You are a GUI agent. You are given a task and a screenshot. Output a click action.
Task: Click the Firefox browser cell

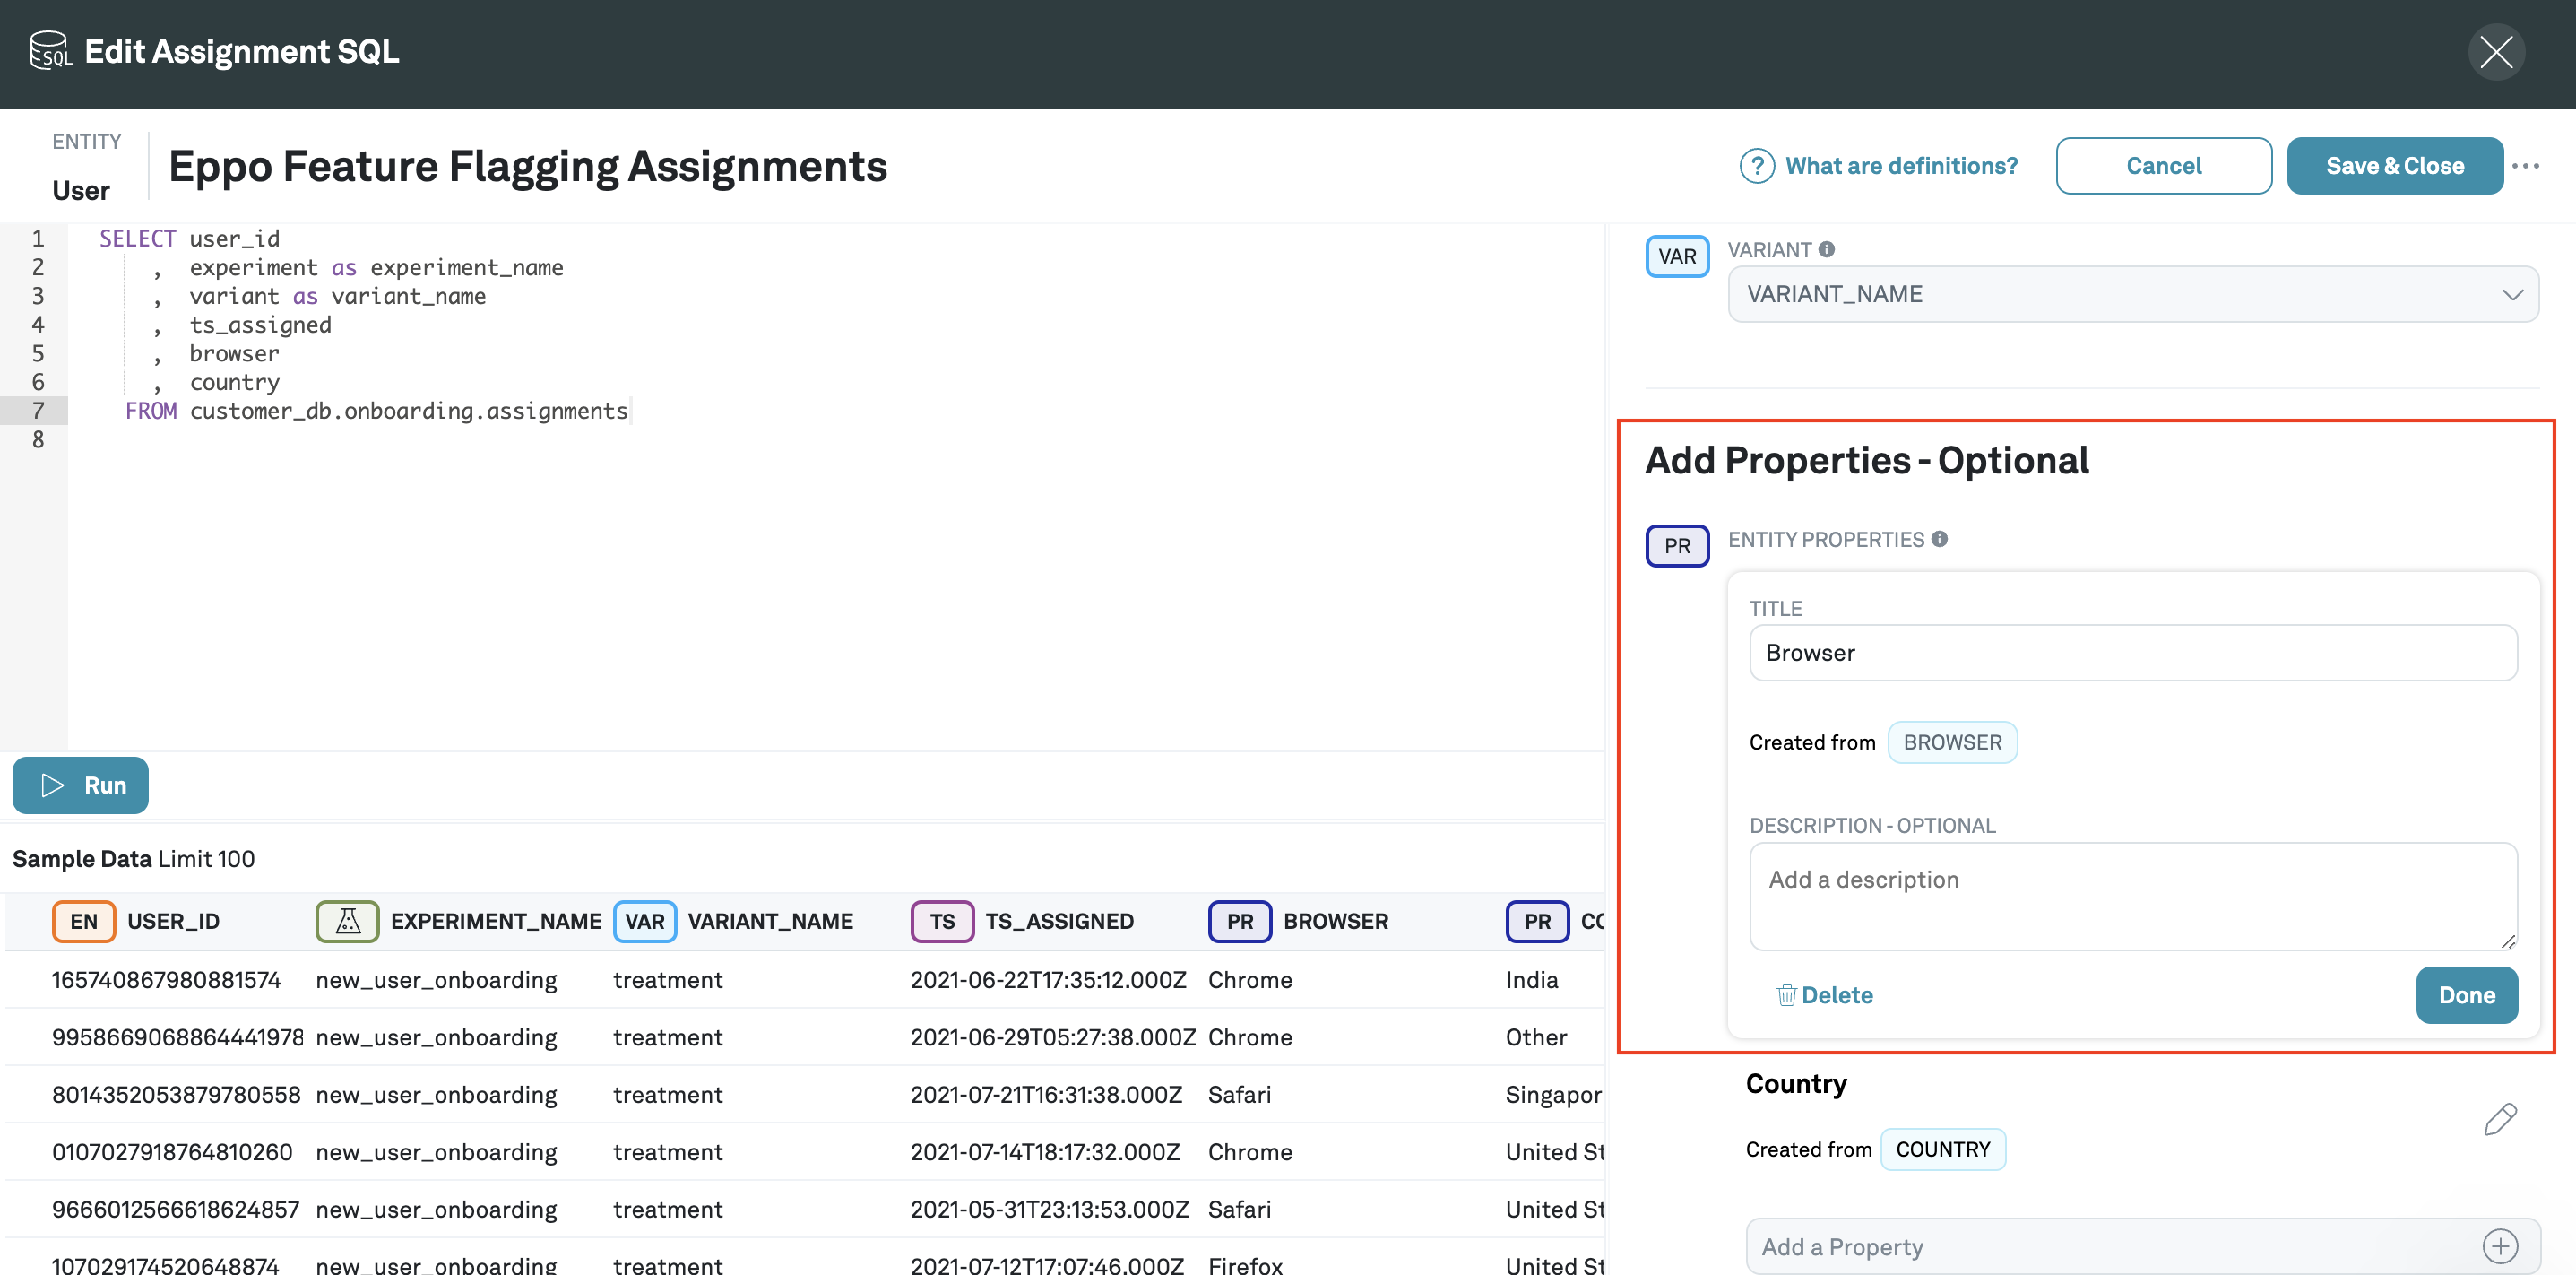[1245, 1264]
